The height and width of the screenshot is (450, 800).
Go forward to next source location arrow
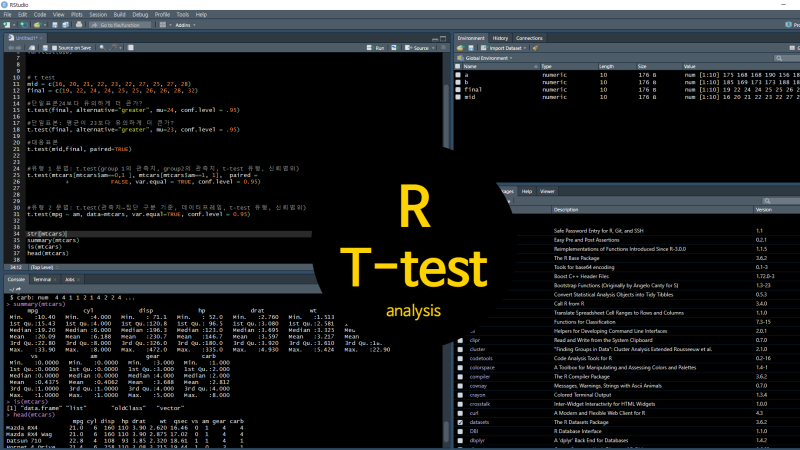tap(19, 48)
